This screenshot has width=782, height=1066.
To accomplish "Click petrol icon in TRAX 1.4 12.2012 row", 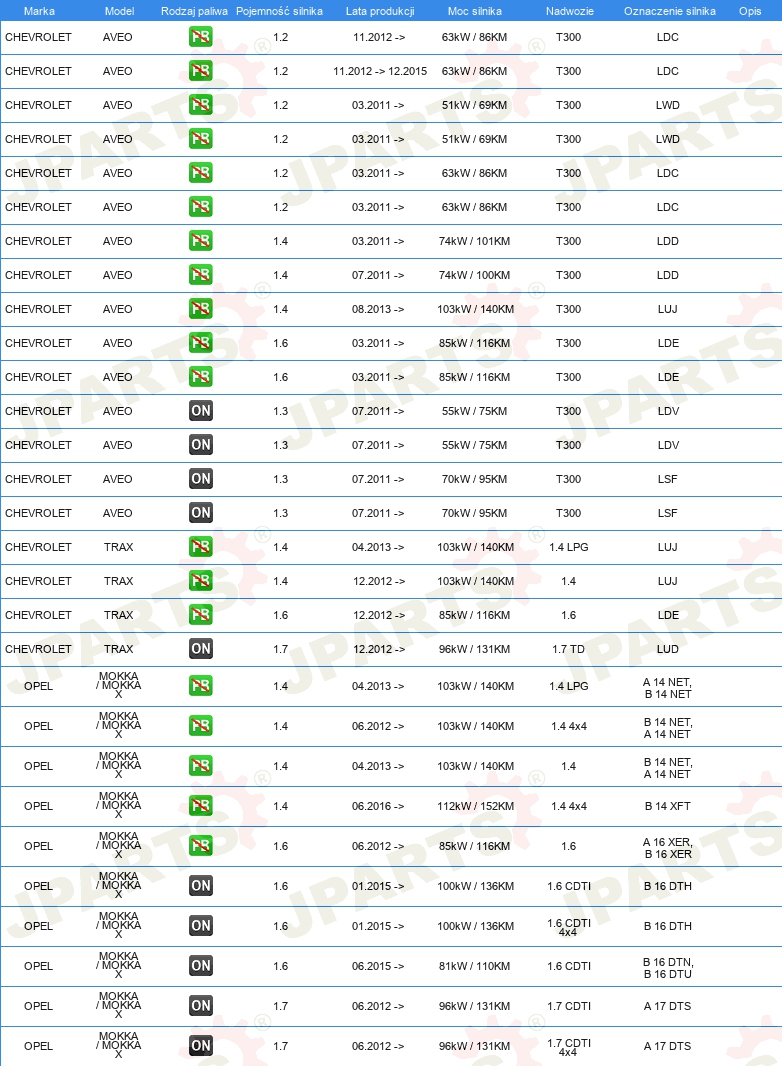I will [x=201, y=581].
